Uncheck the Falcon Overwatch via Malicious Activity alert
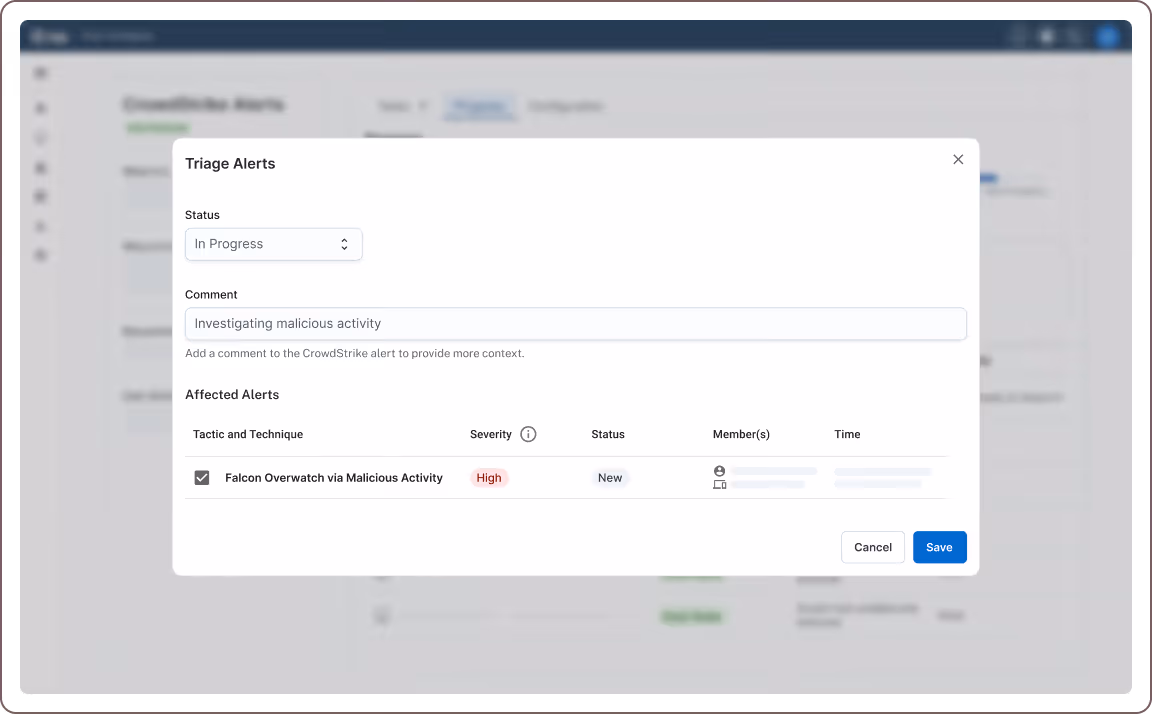 click(201, 477)
